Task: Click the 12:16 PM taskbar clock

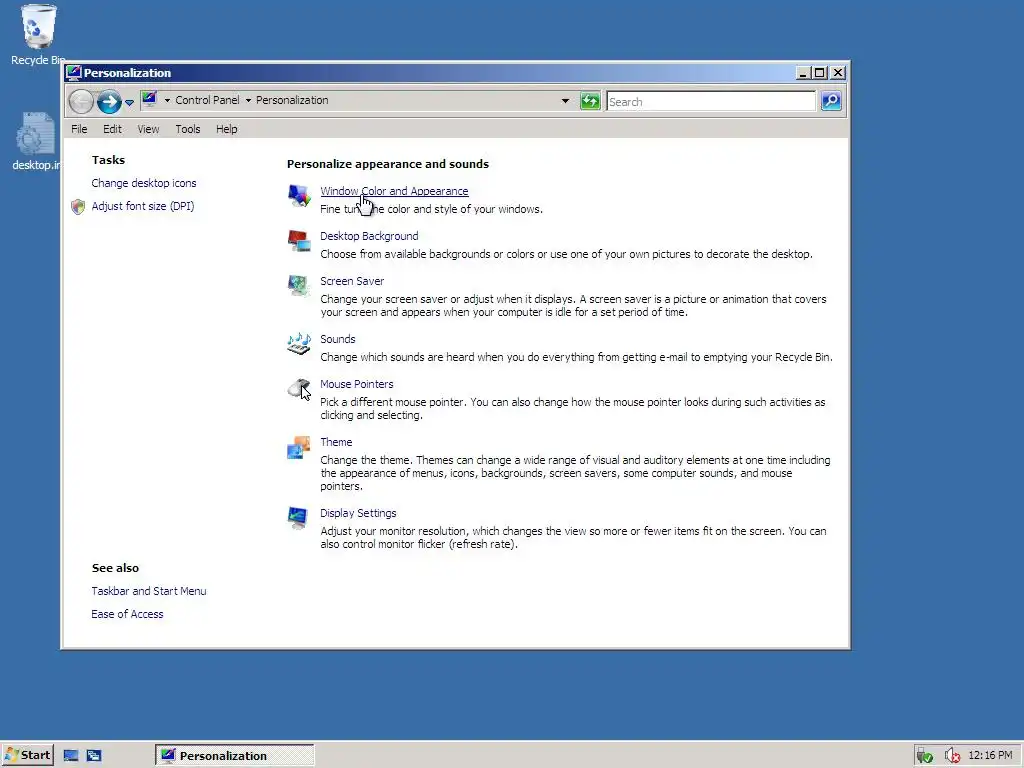Action: (x=990, y=756)
